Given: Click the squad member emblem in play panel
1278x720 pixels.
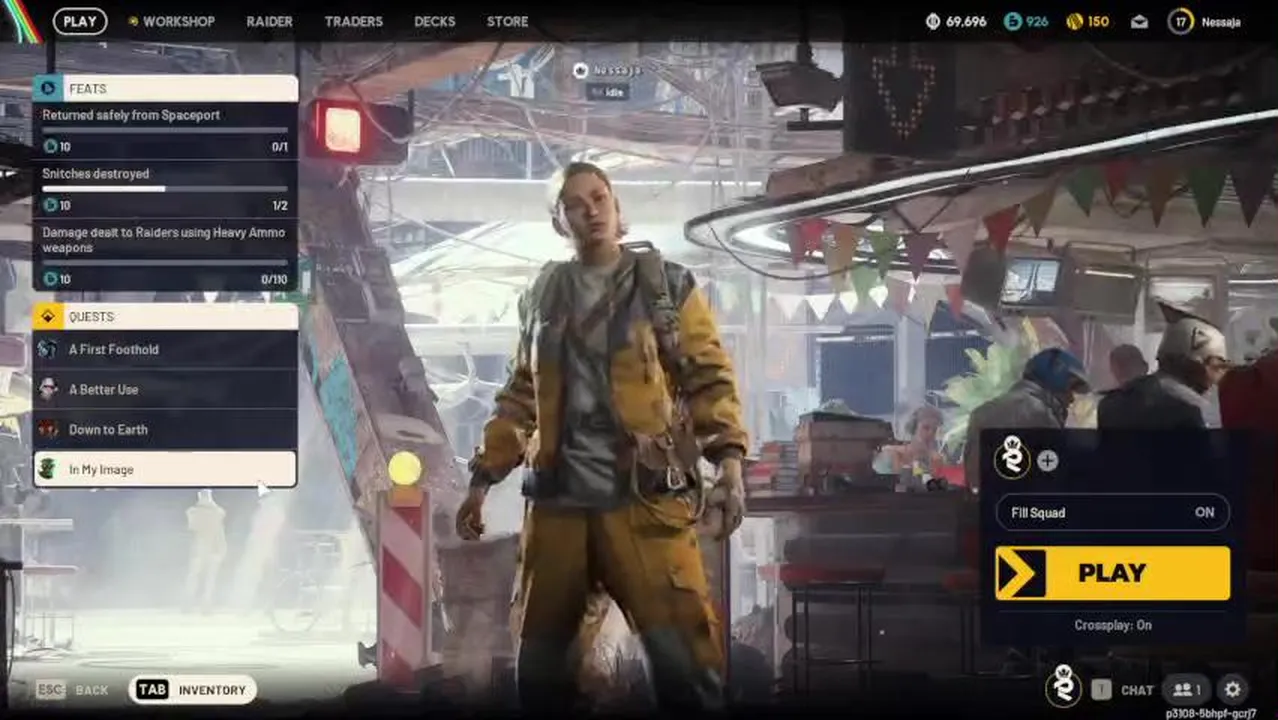Looking at the screenshot, I should (1012, 460).
